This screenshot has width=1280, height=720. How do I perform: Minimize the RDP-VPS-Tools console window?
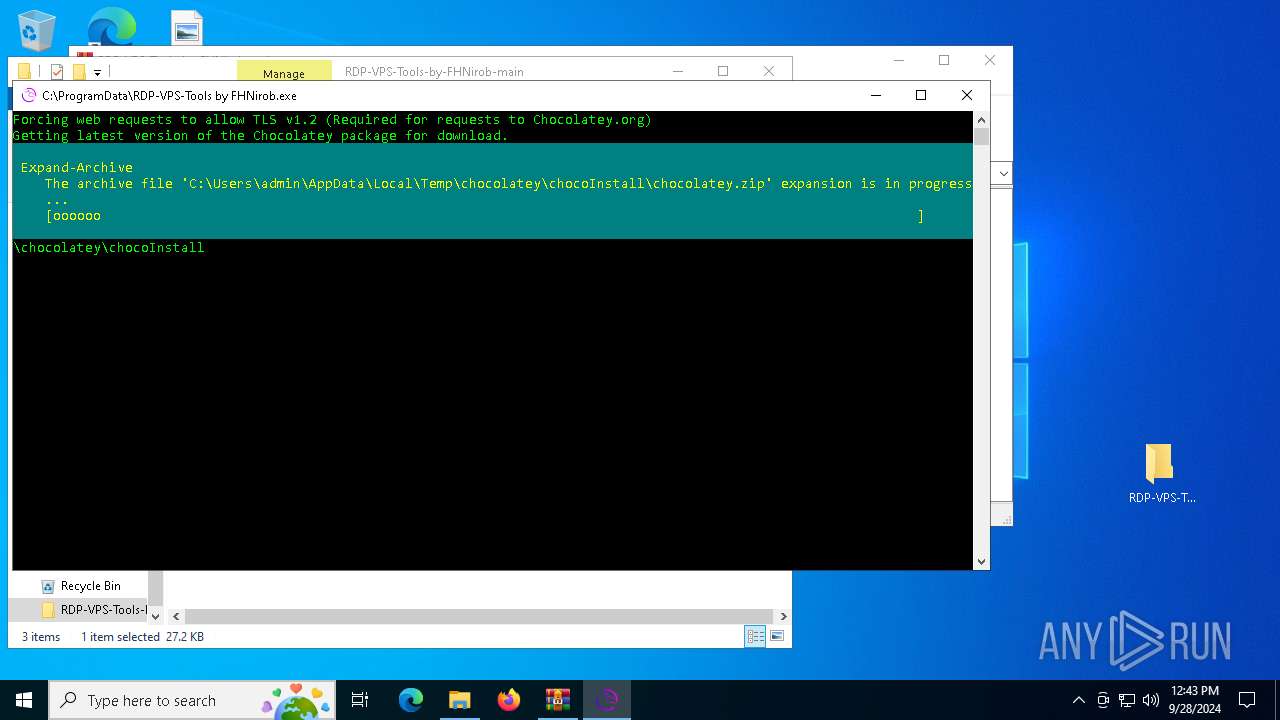pos(876,95)
